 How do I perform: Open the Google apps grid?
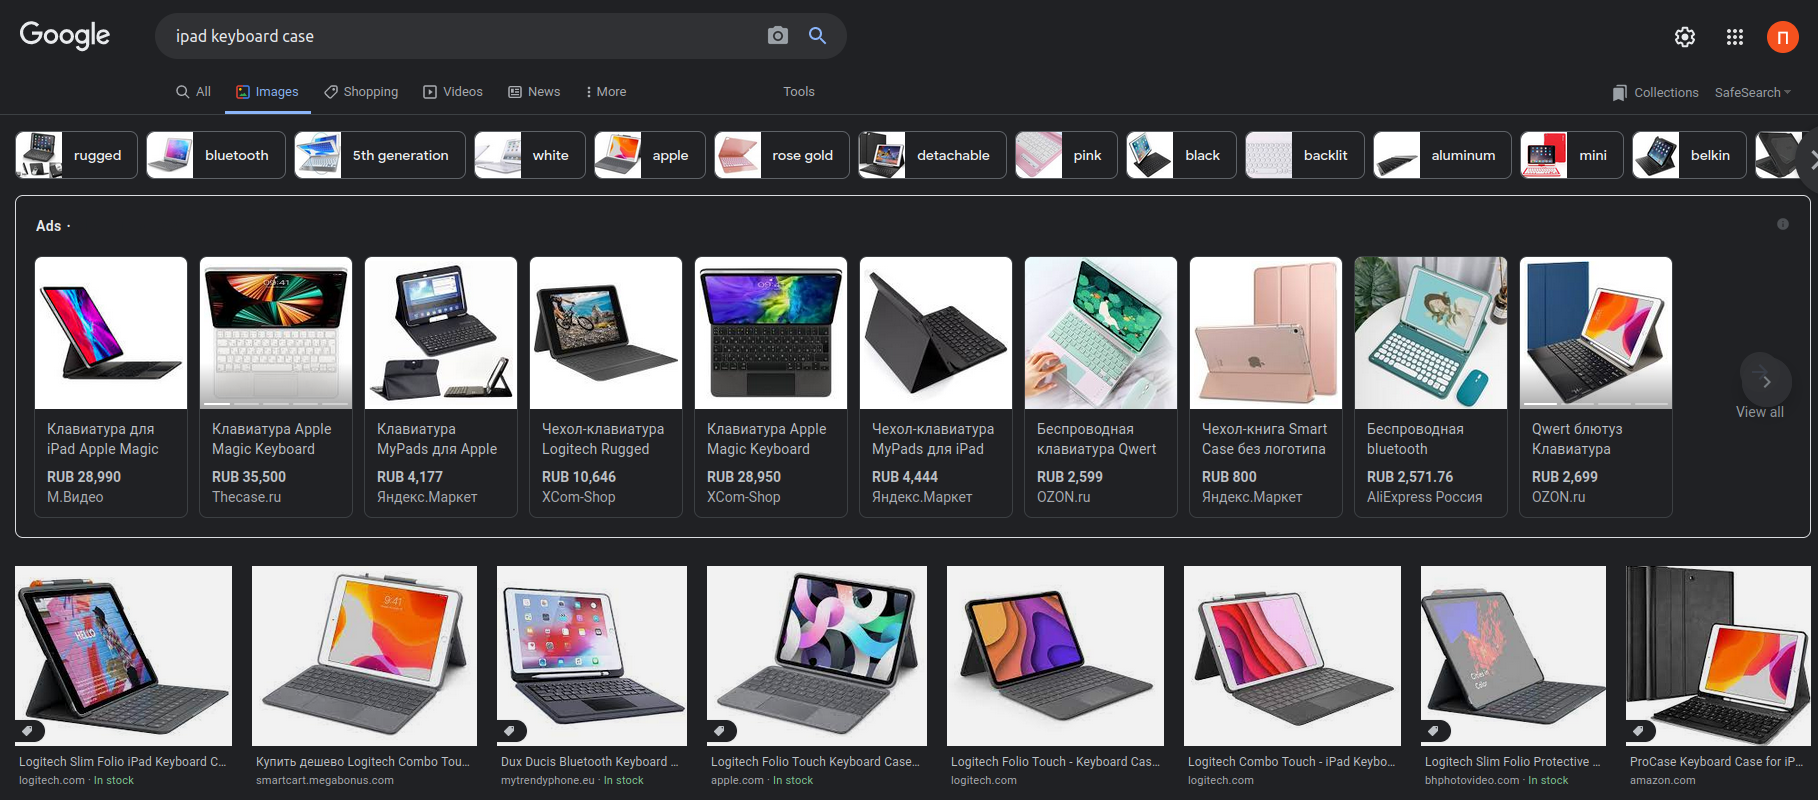coord(1735,37)
